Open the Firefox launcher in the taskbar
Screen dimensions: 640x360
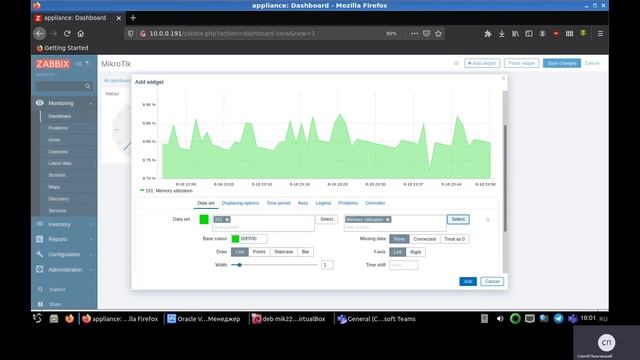(x=69, y=318)
